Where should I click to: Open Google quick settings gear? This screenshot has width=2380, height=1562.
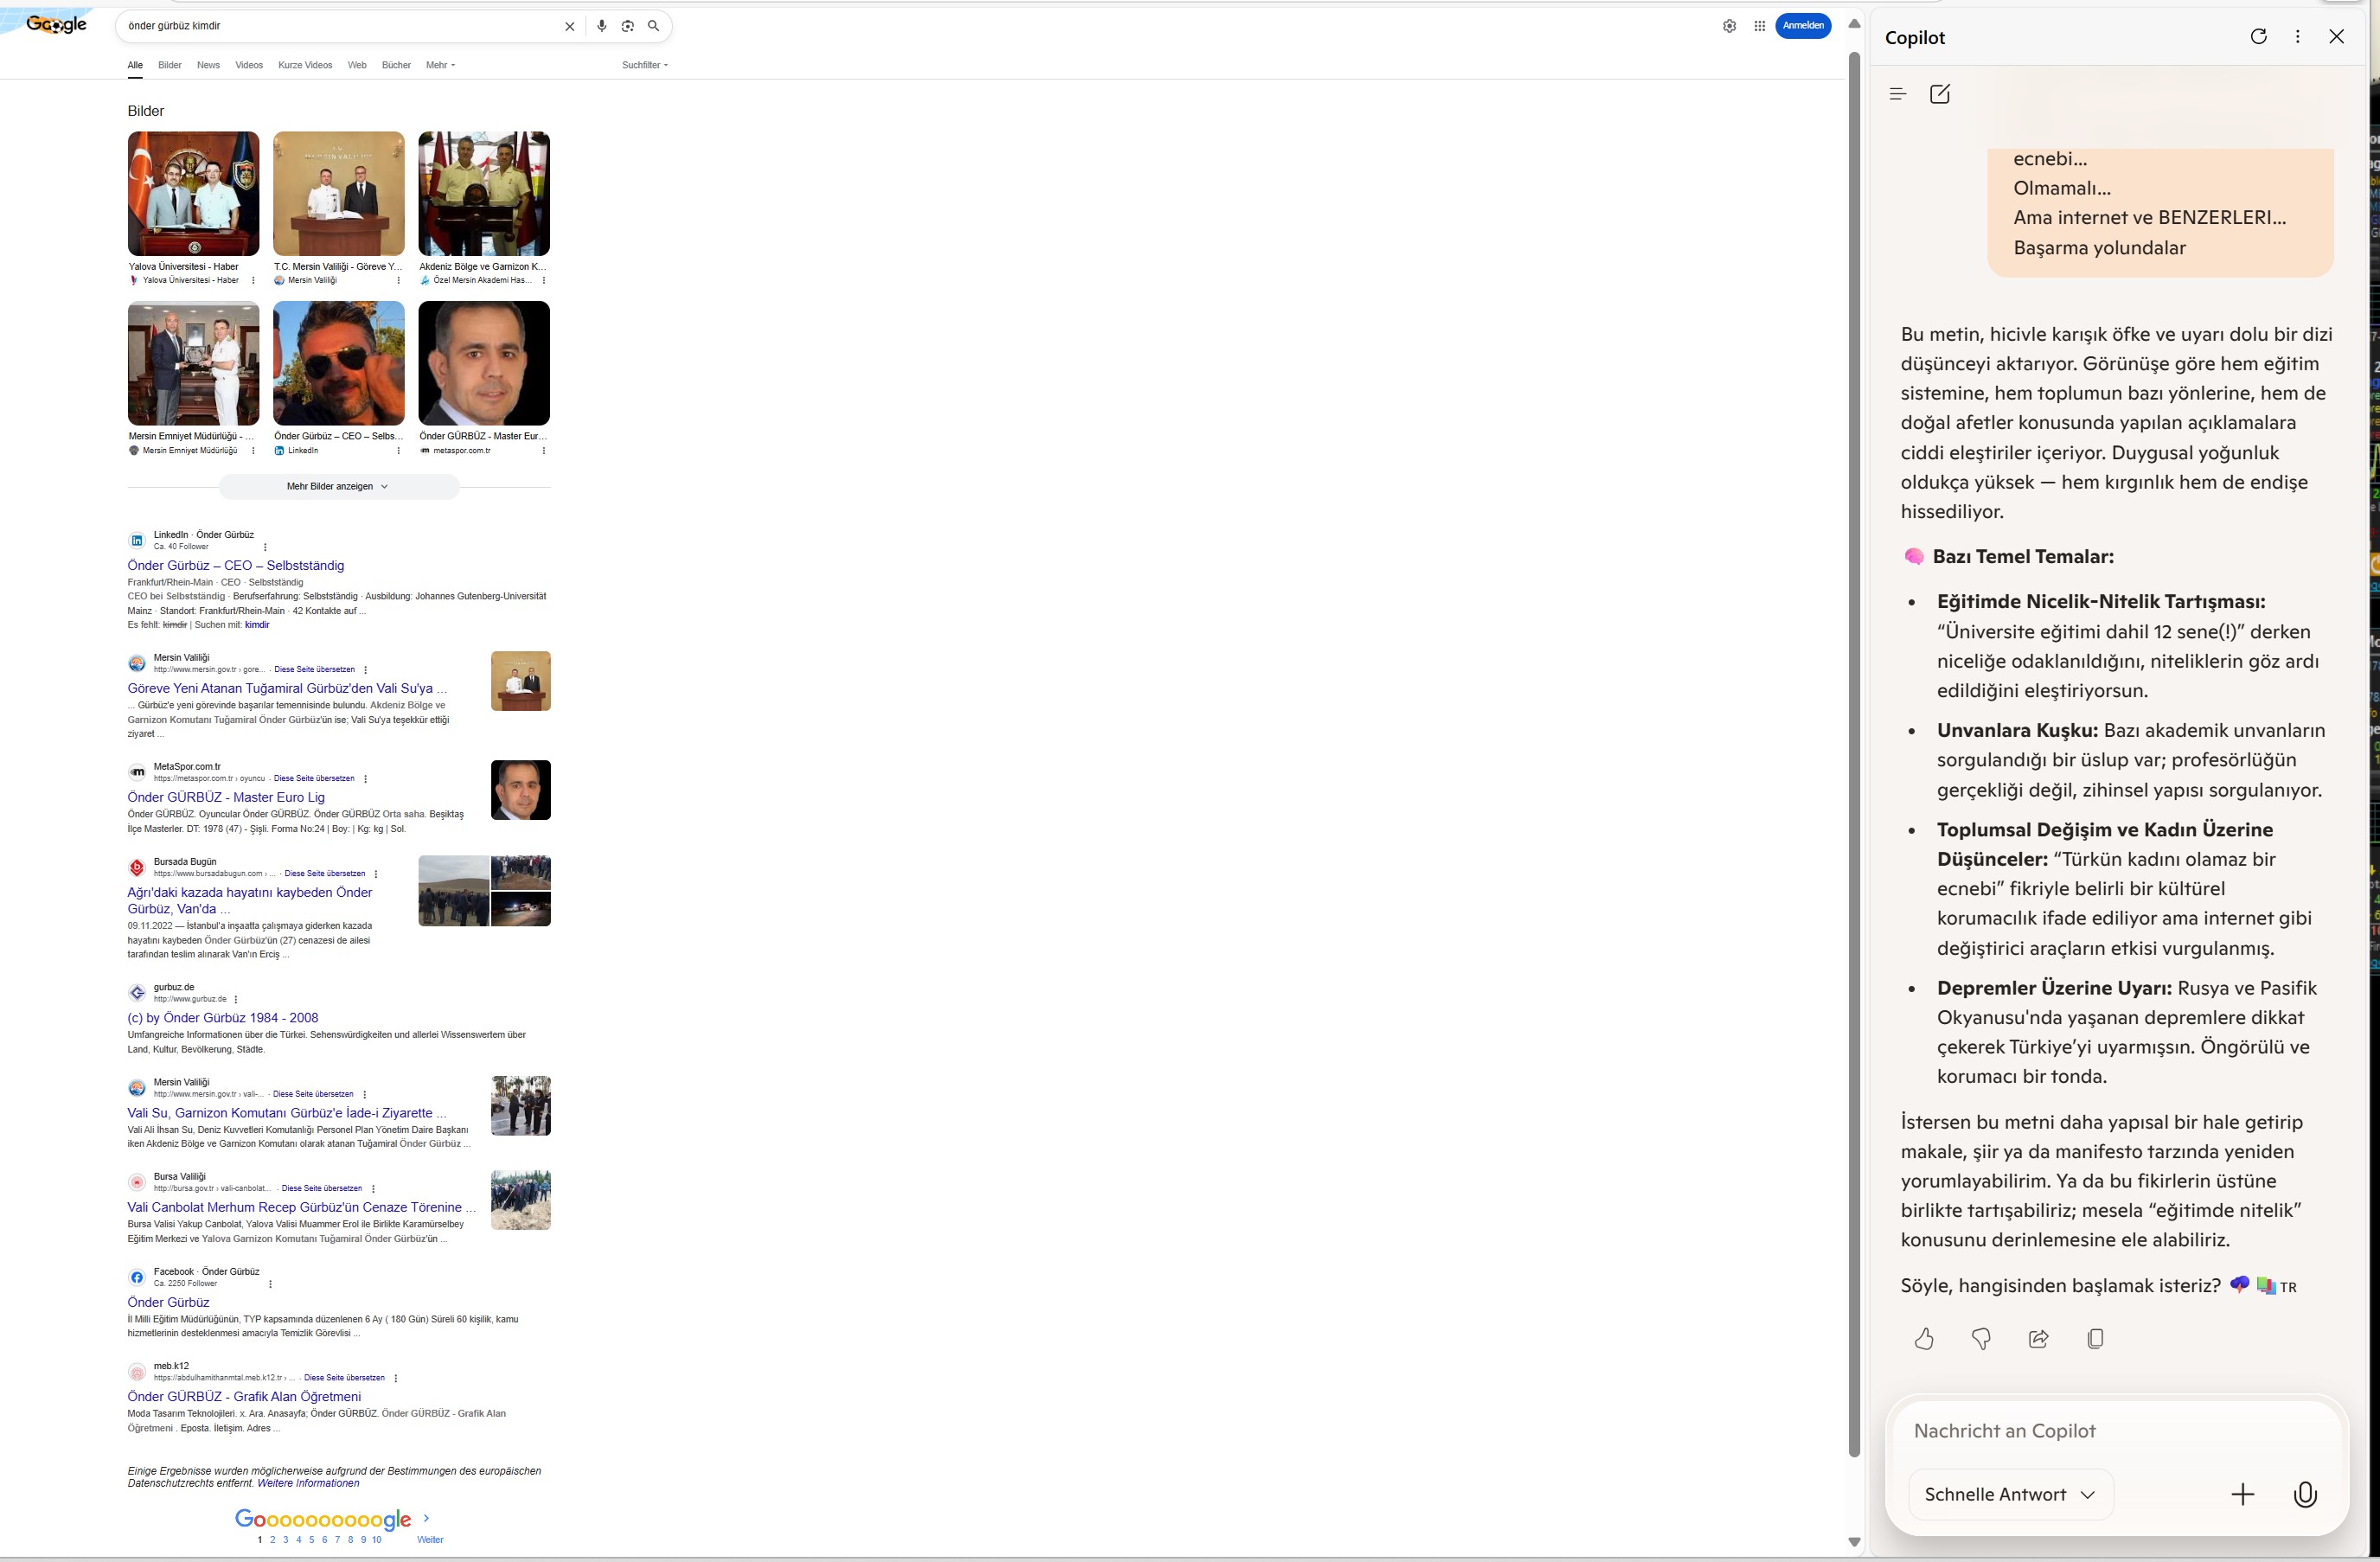coord(1729,26)
